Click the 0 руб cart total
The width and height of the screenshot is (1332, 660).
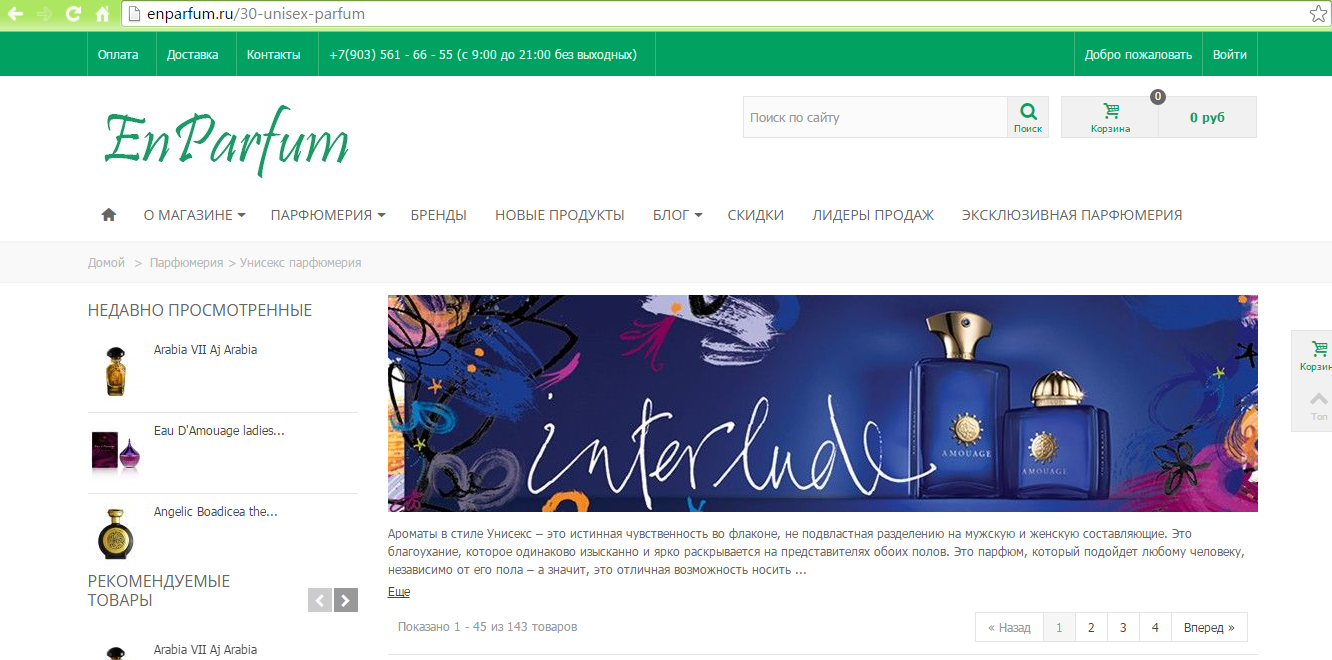click(1207, 118)
